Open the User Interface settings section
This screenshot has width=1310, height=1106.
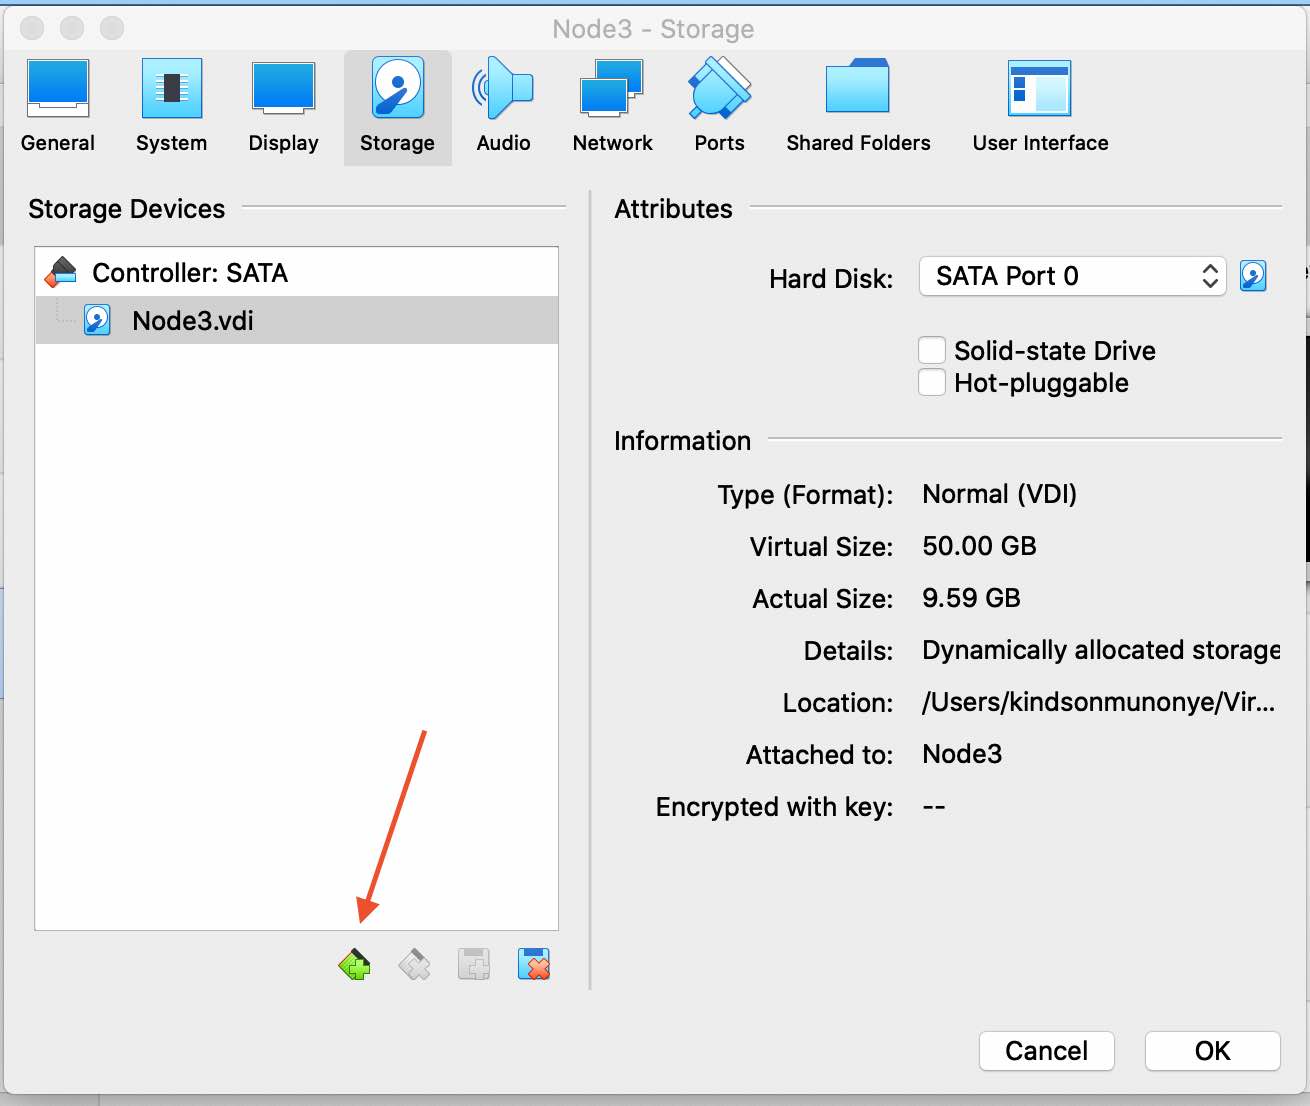point(1040,106)
